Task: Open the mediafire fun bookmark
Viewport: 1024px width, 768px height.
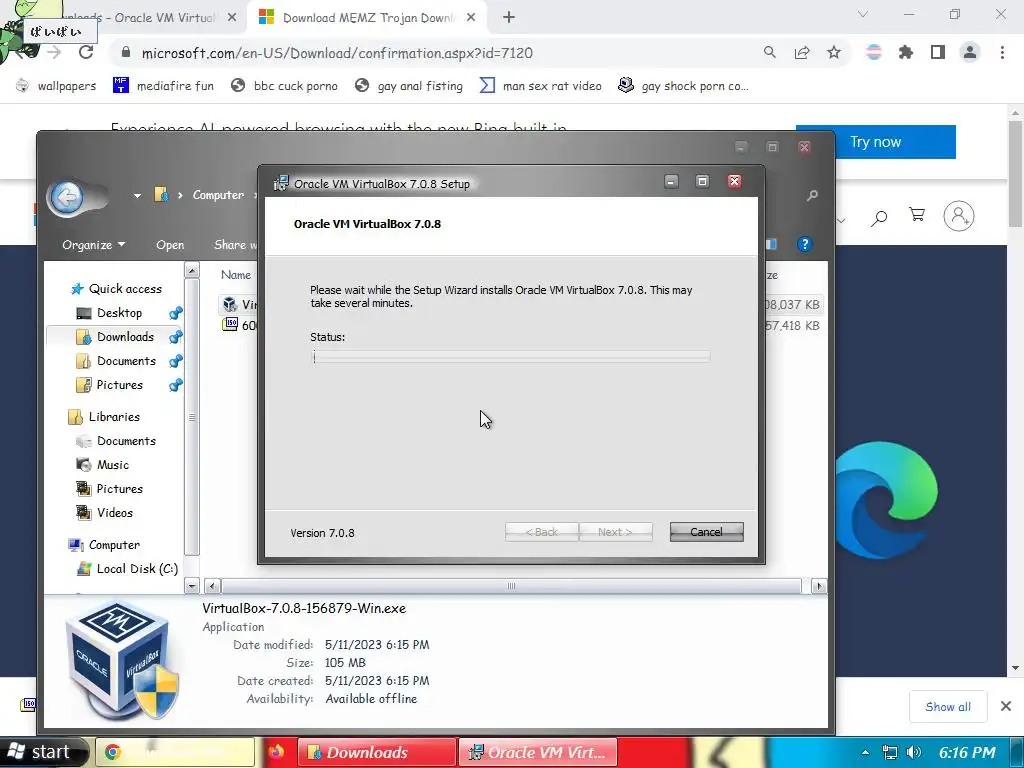Action: tap(163, 86)
